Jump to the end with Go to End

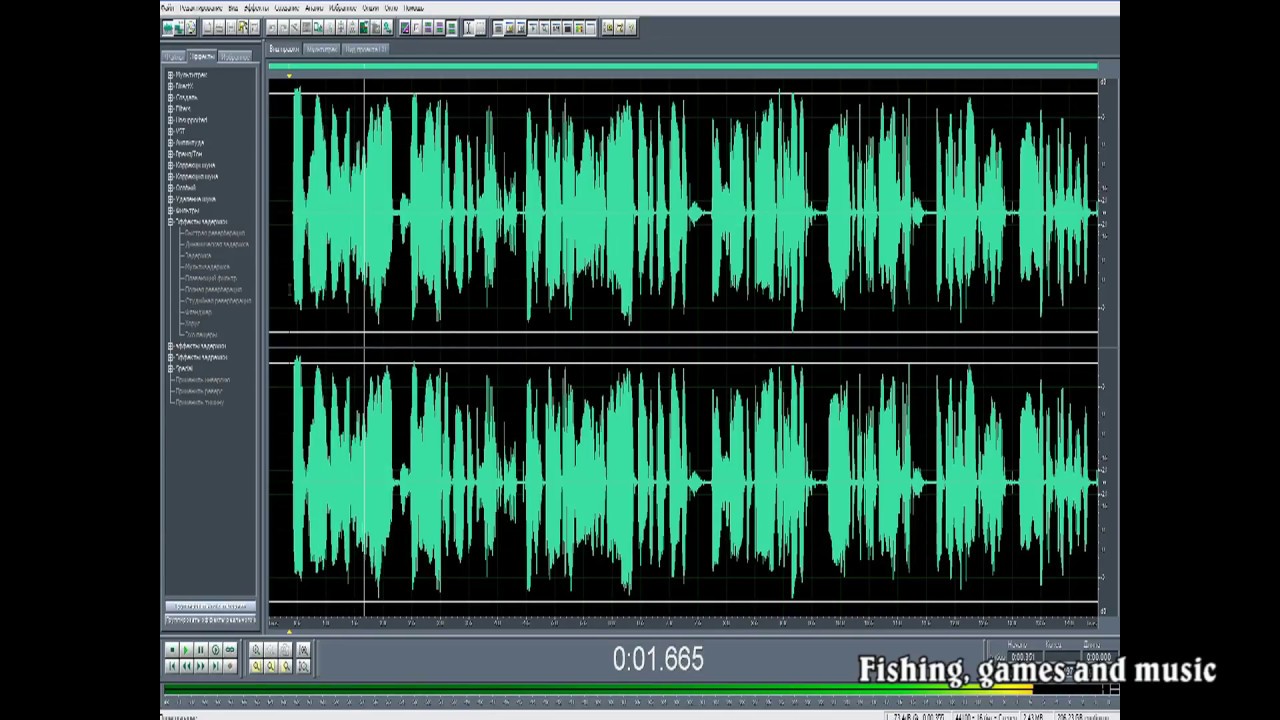point(215,666)
